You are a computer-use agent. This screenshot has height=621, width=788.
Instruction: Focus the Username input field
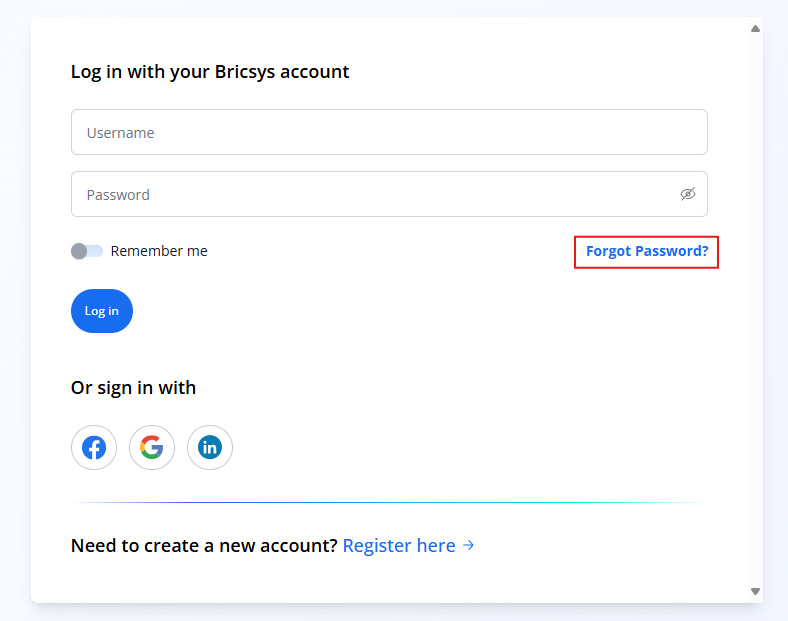coord(389,132)
